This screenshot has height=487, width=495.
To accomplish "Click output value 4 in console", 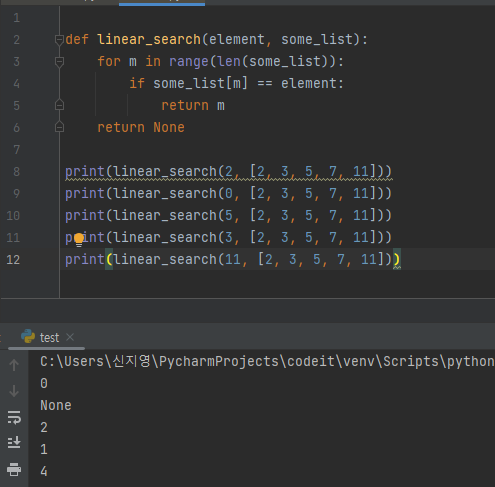I will point(44,471).
